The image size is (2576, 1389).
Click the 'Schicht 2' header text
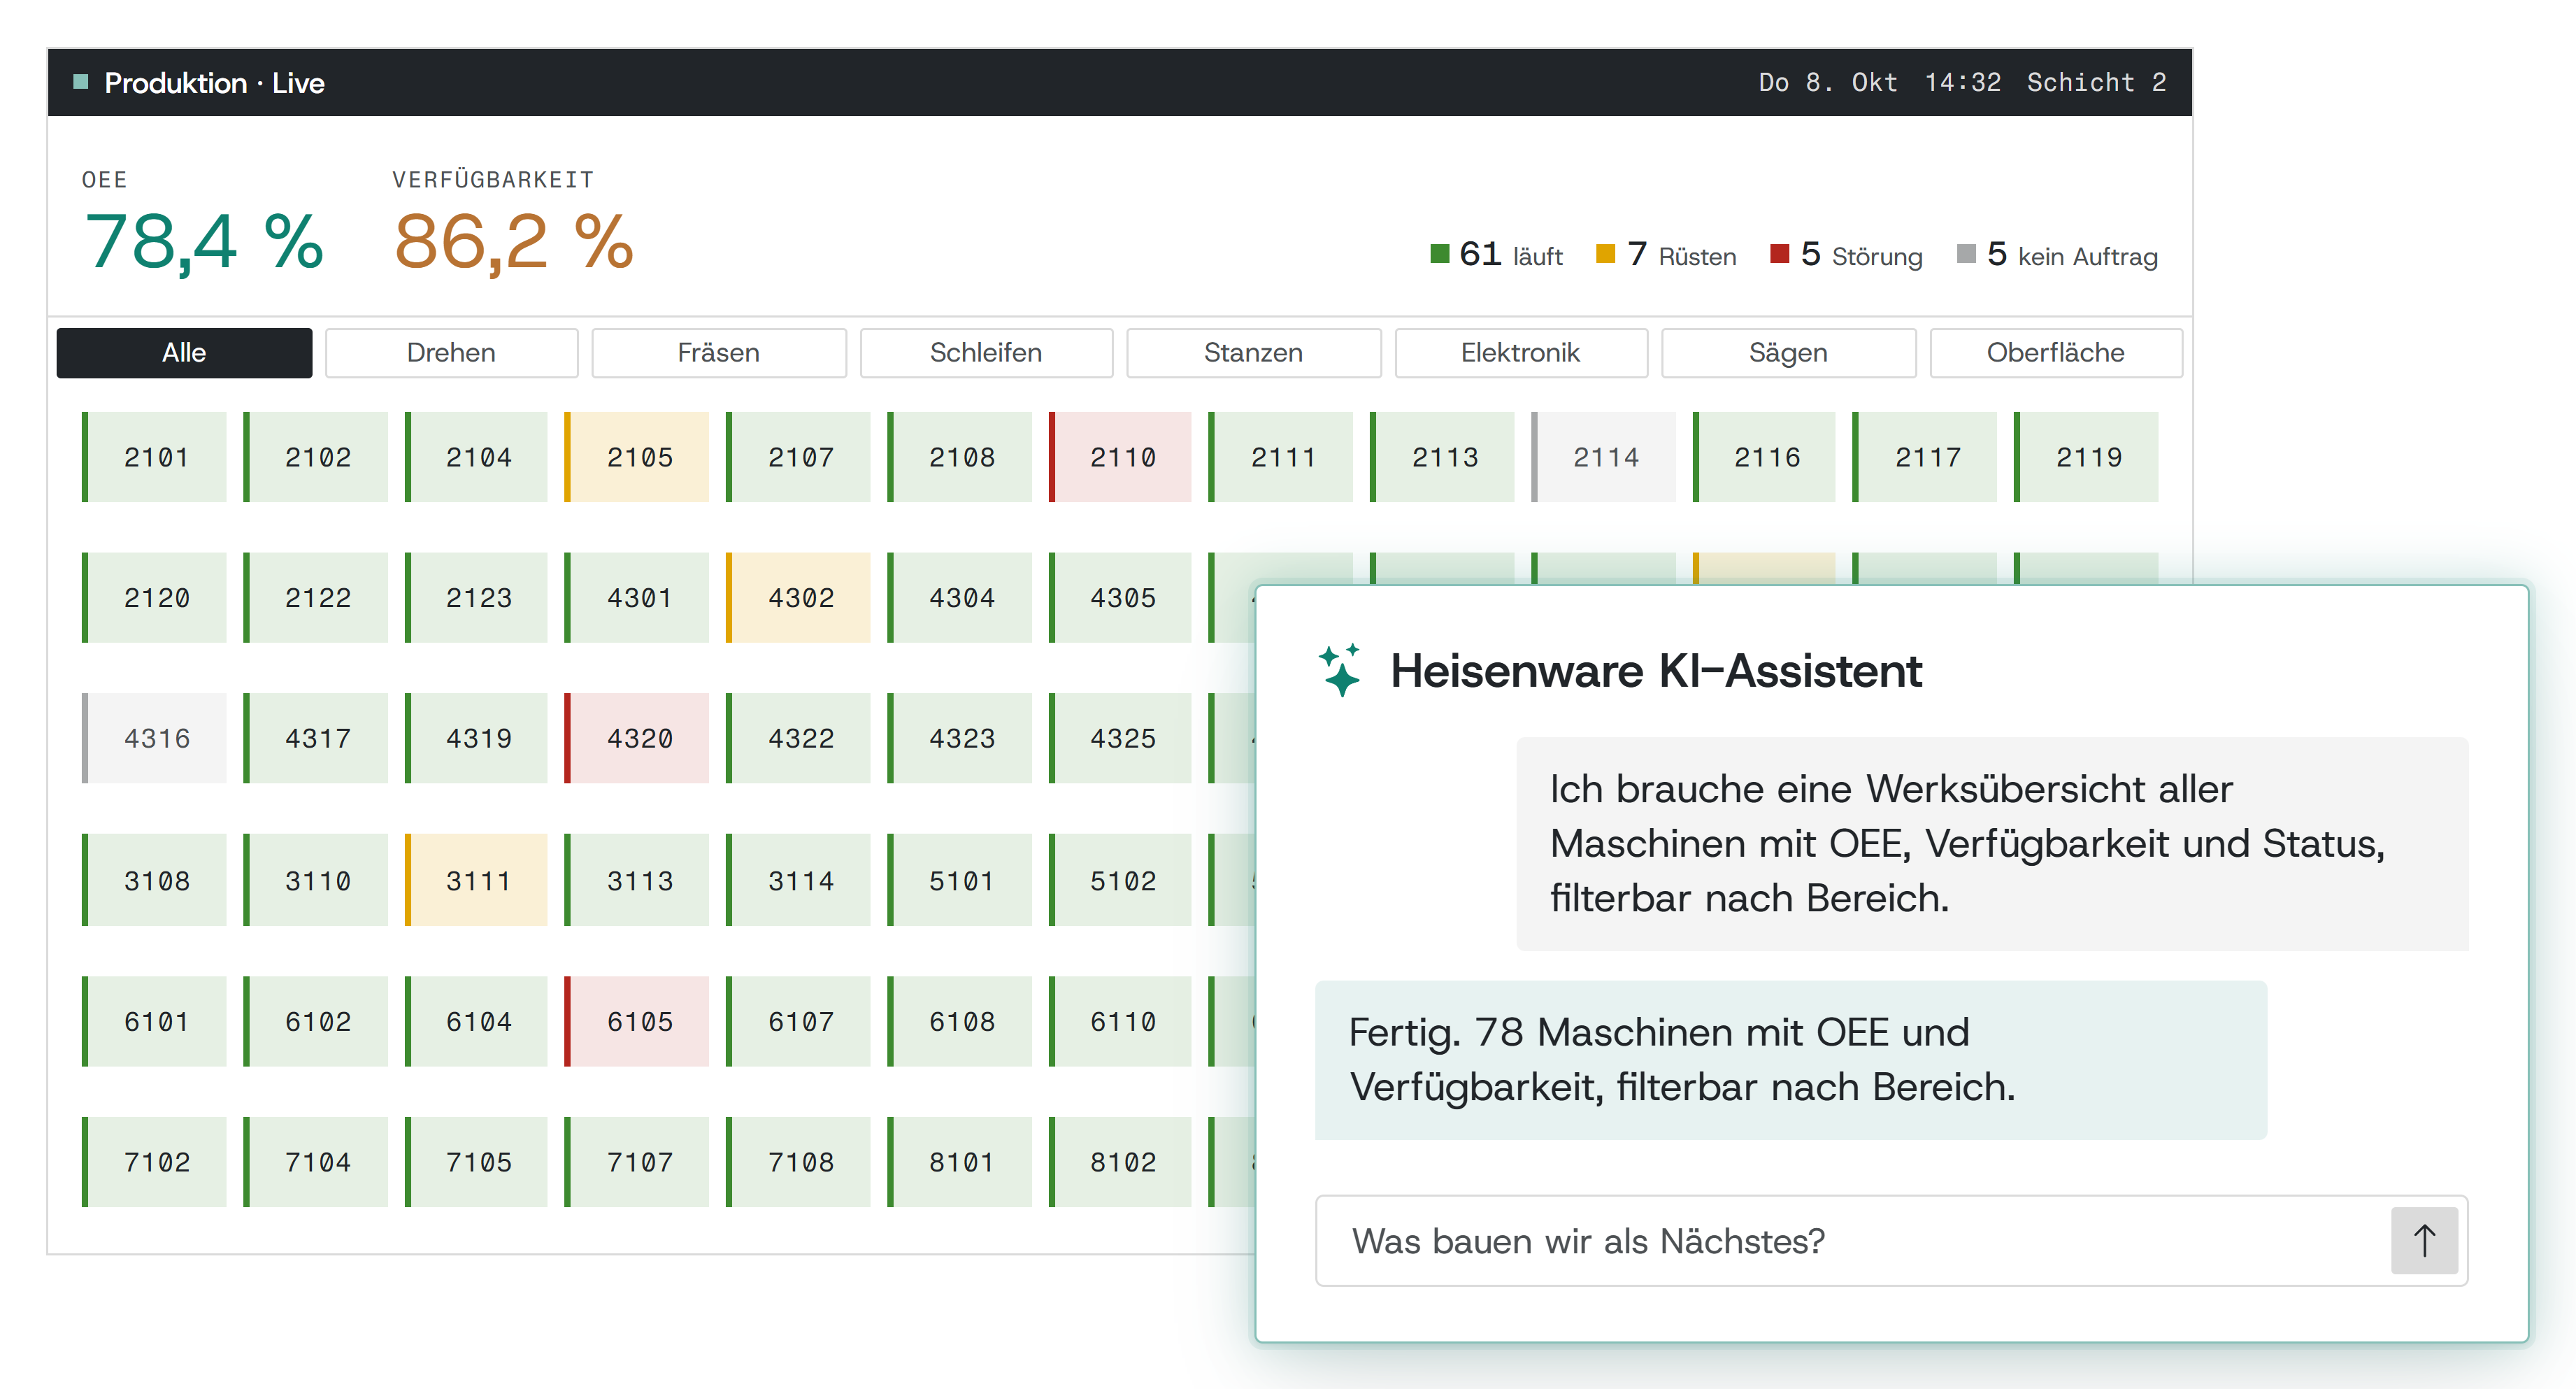tap(2096, 82)
